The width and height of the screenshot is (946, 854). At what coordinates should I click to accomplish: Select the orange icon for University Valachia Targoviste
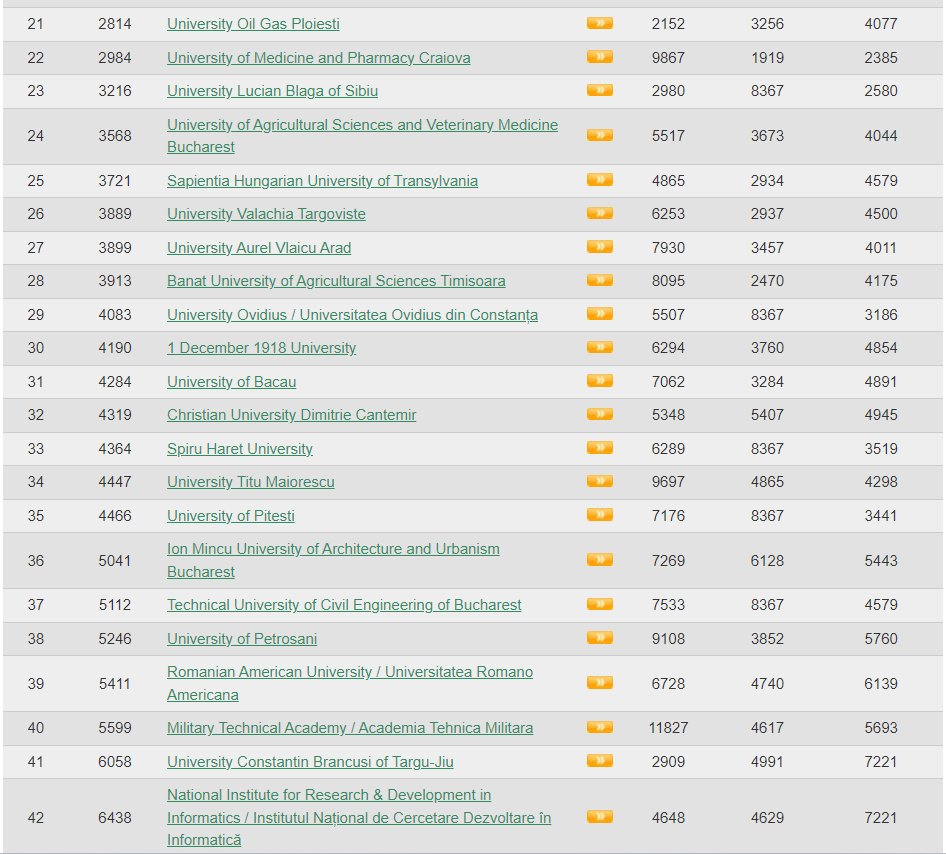[x=599, y=213]
